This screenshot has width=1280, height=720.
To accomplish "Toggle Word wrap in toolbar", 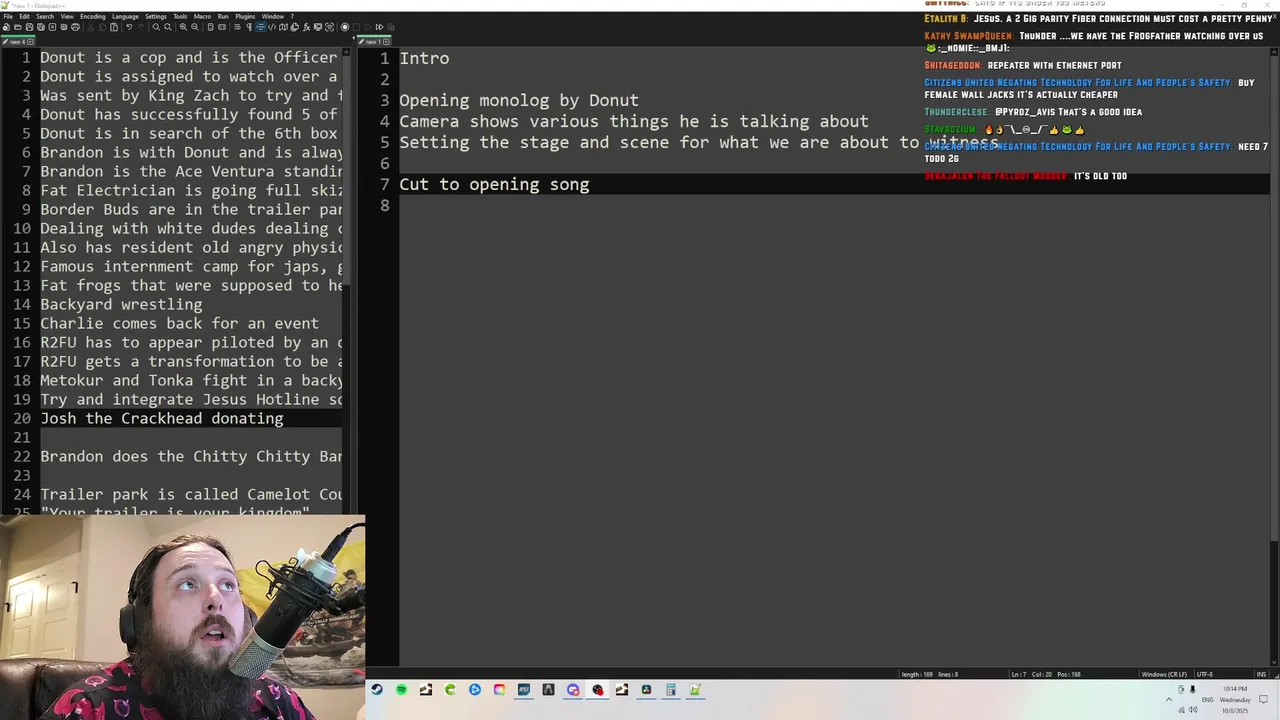I will click(x=237, y=27).
